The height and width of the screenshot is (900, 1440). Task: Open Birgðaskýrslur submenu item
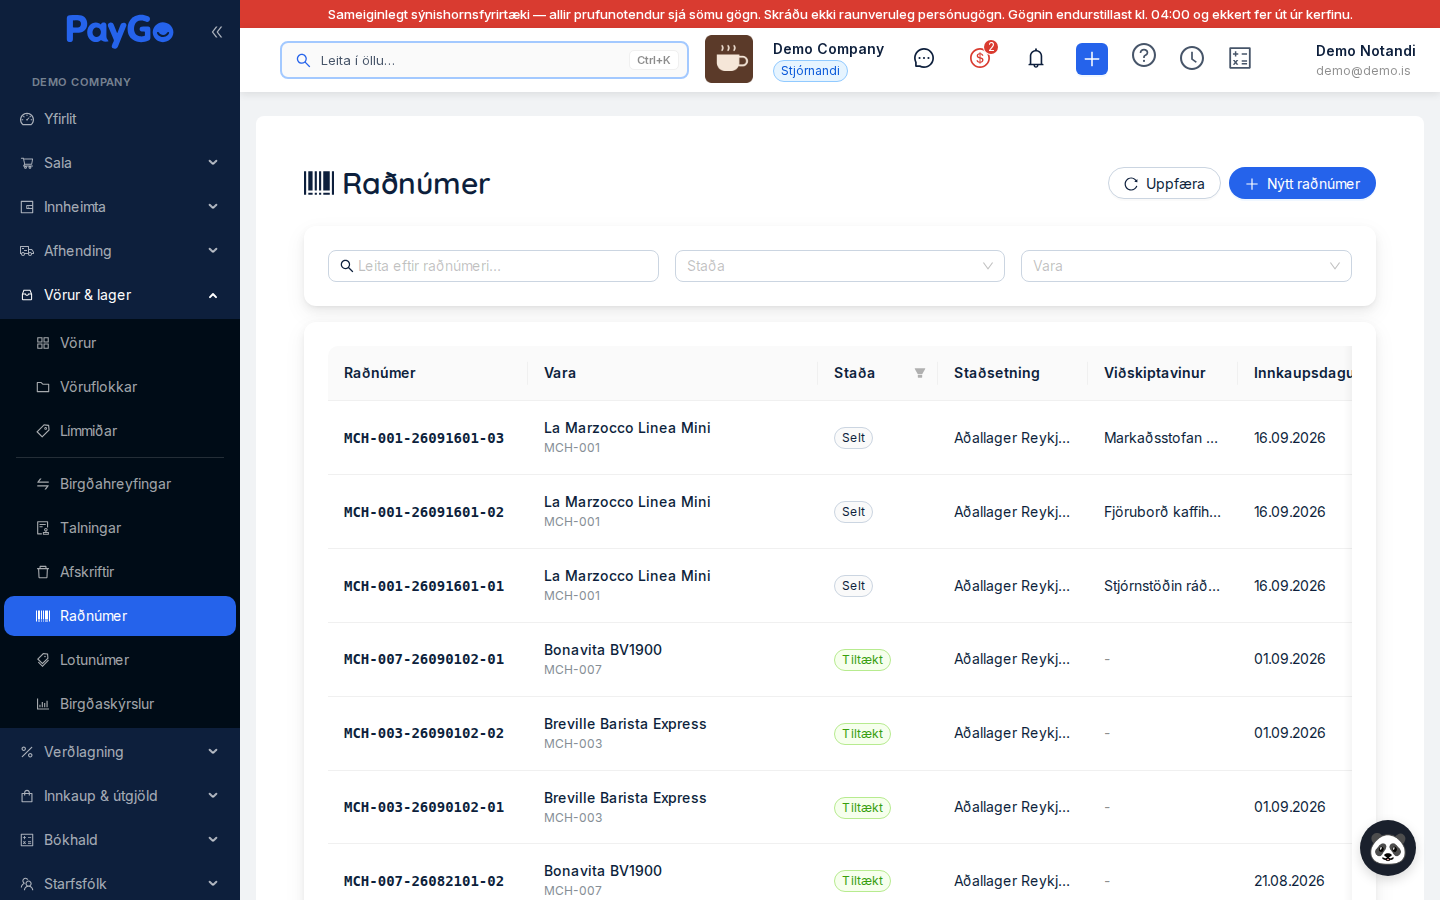coord(120,704)
